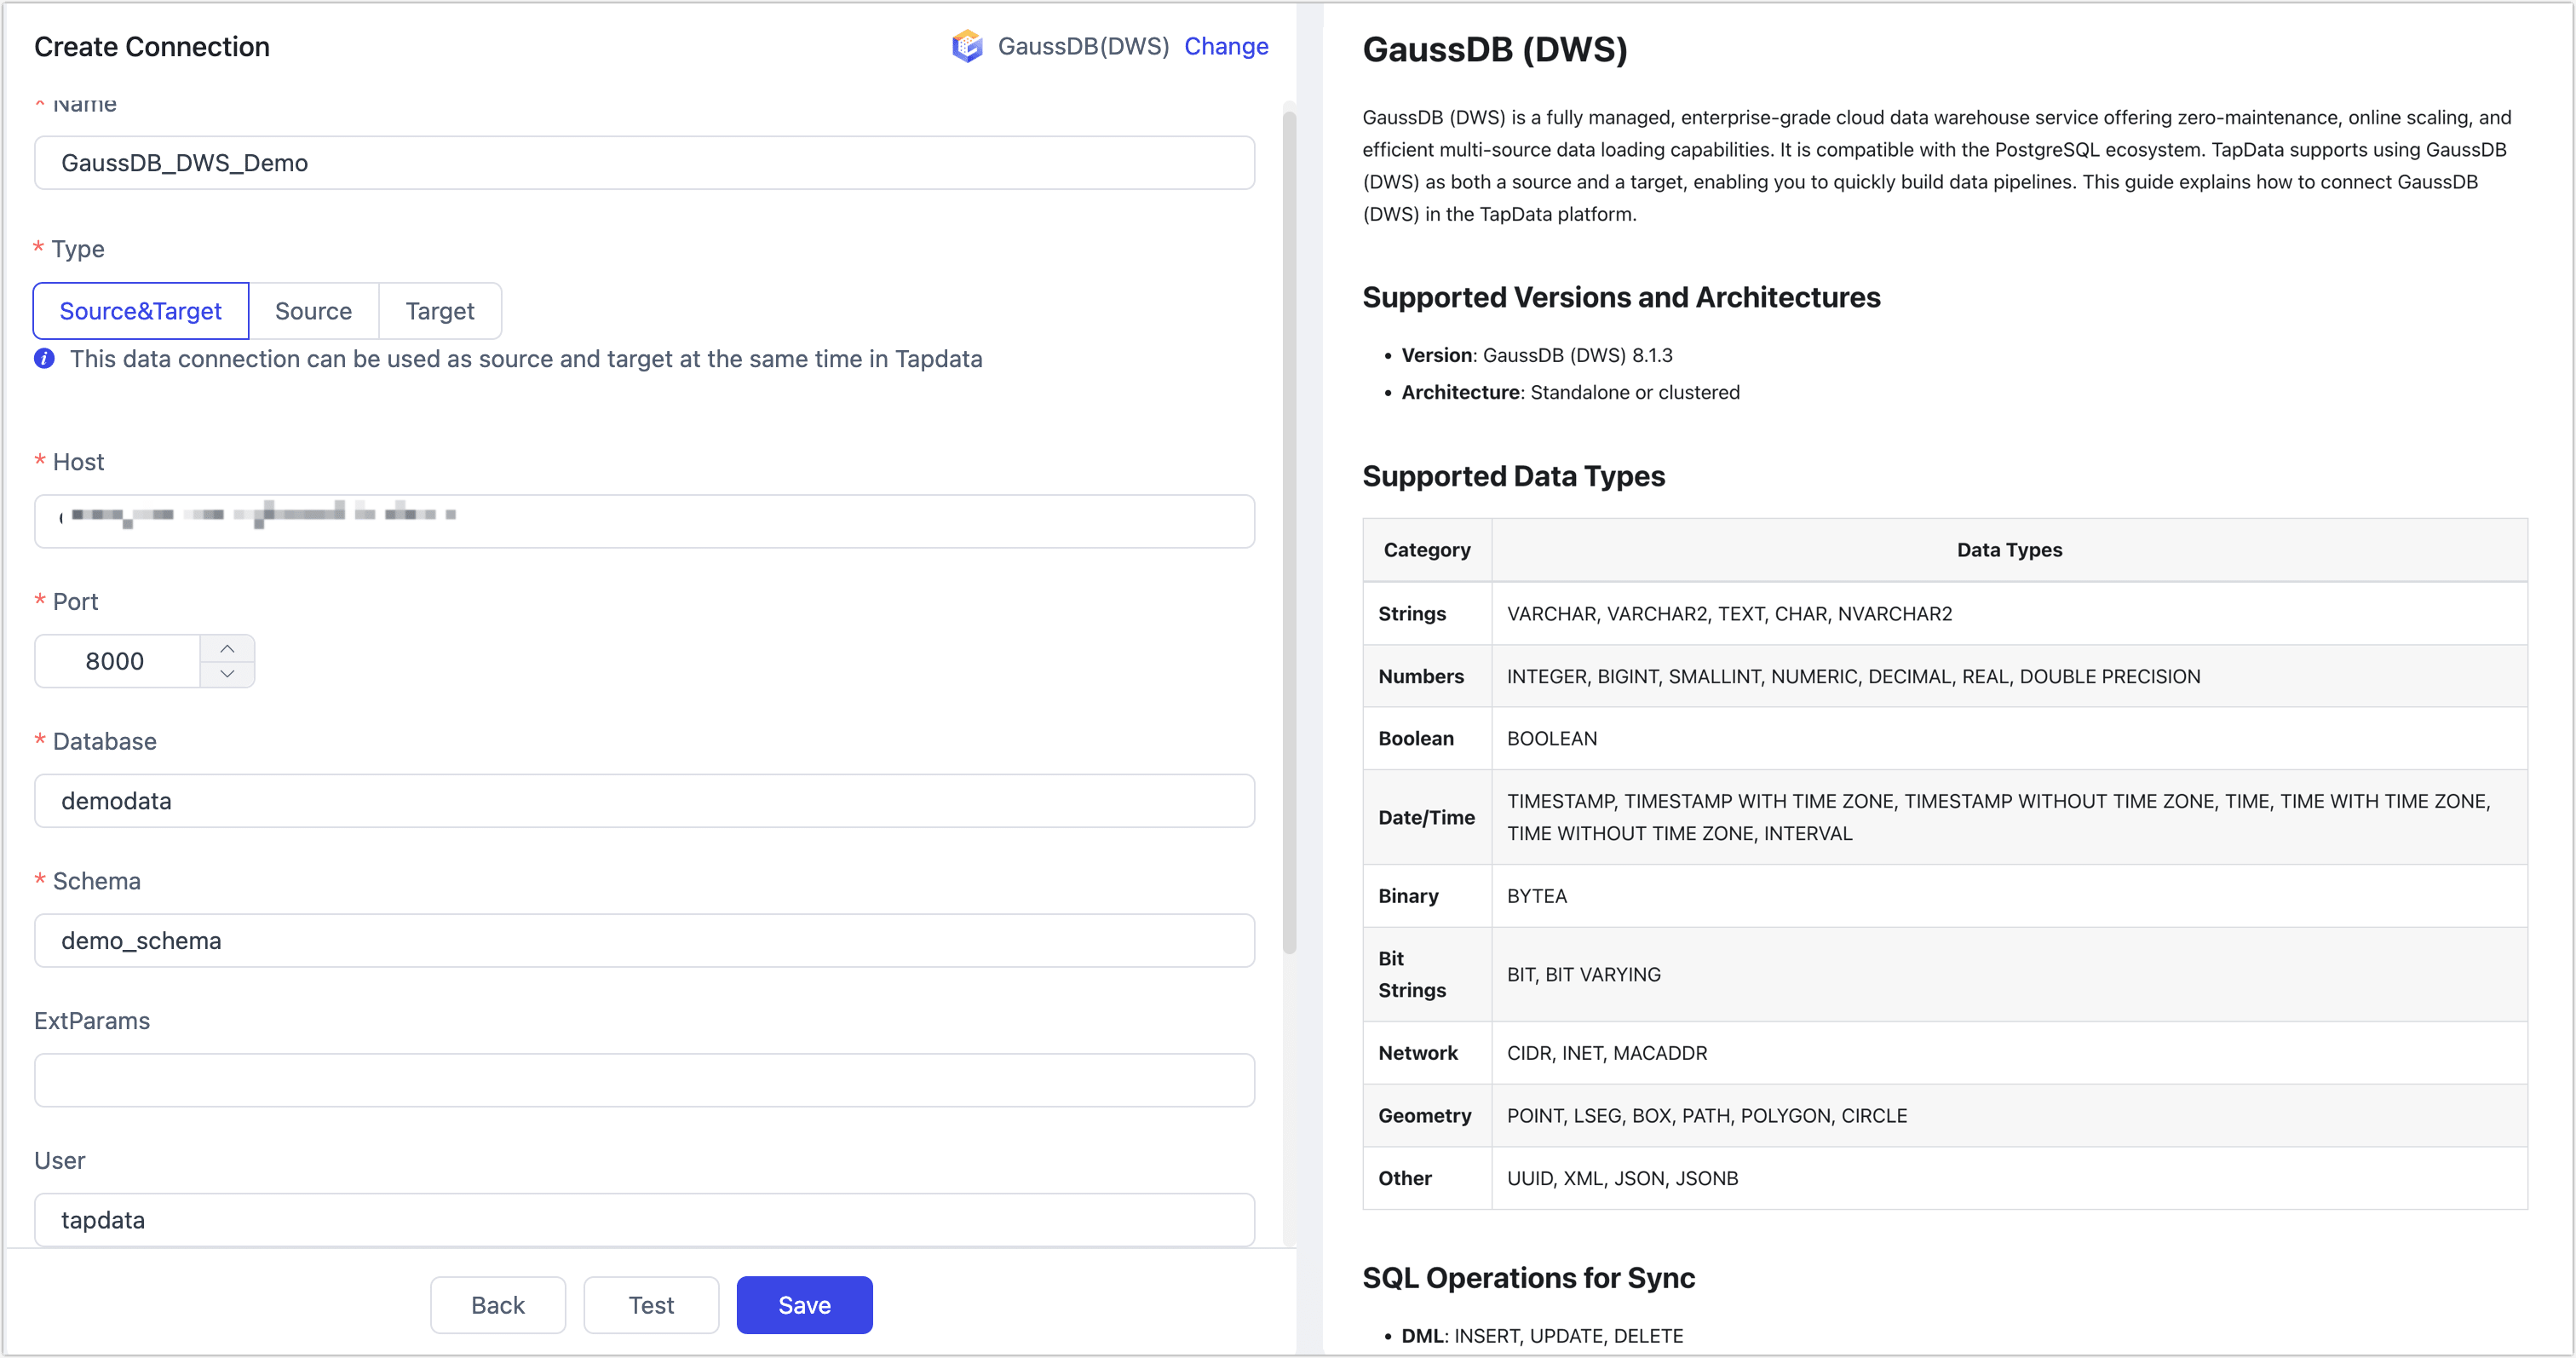
Task: Click the Database field containing demodata
Action: (643, 800)
